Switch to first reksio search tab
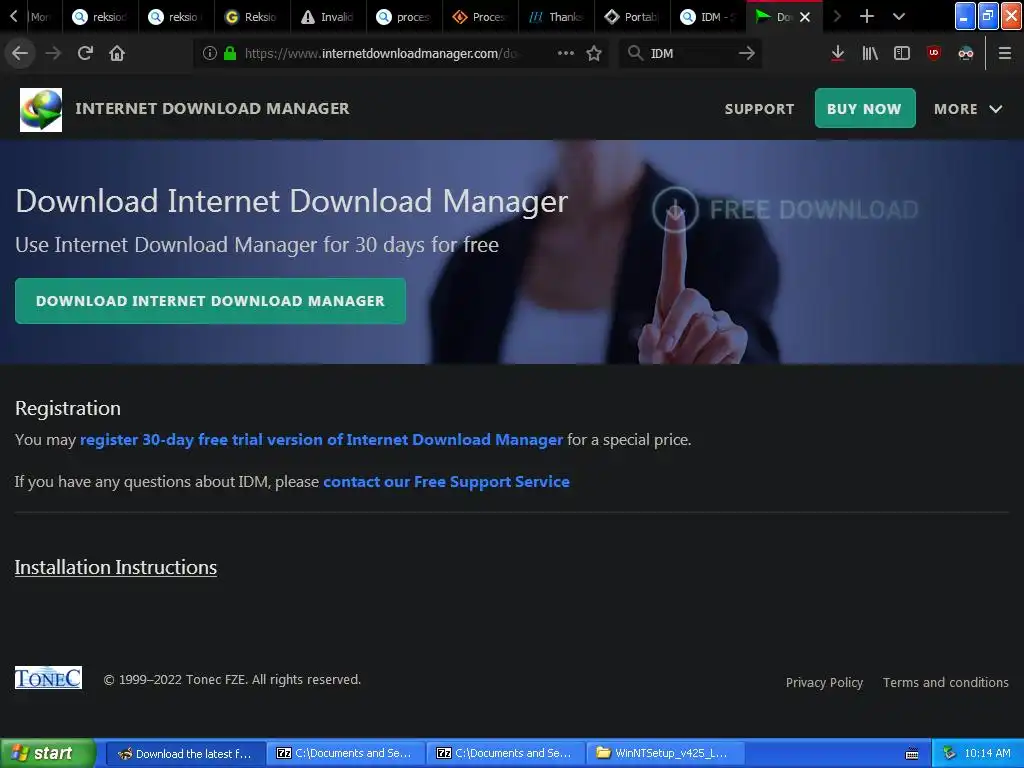1024x768 pixels. pos(101,17)
